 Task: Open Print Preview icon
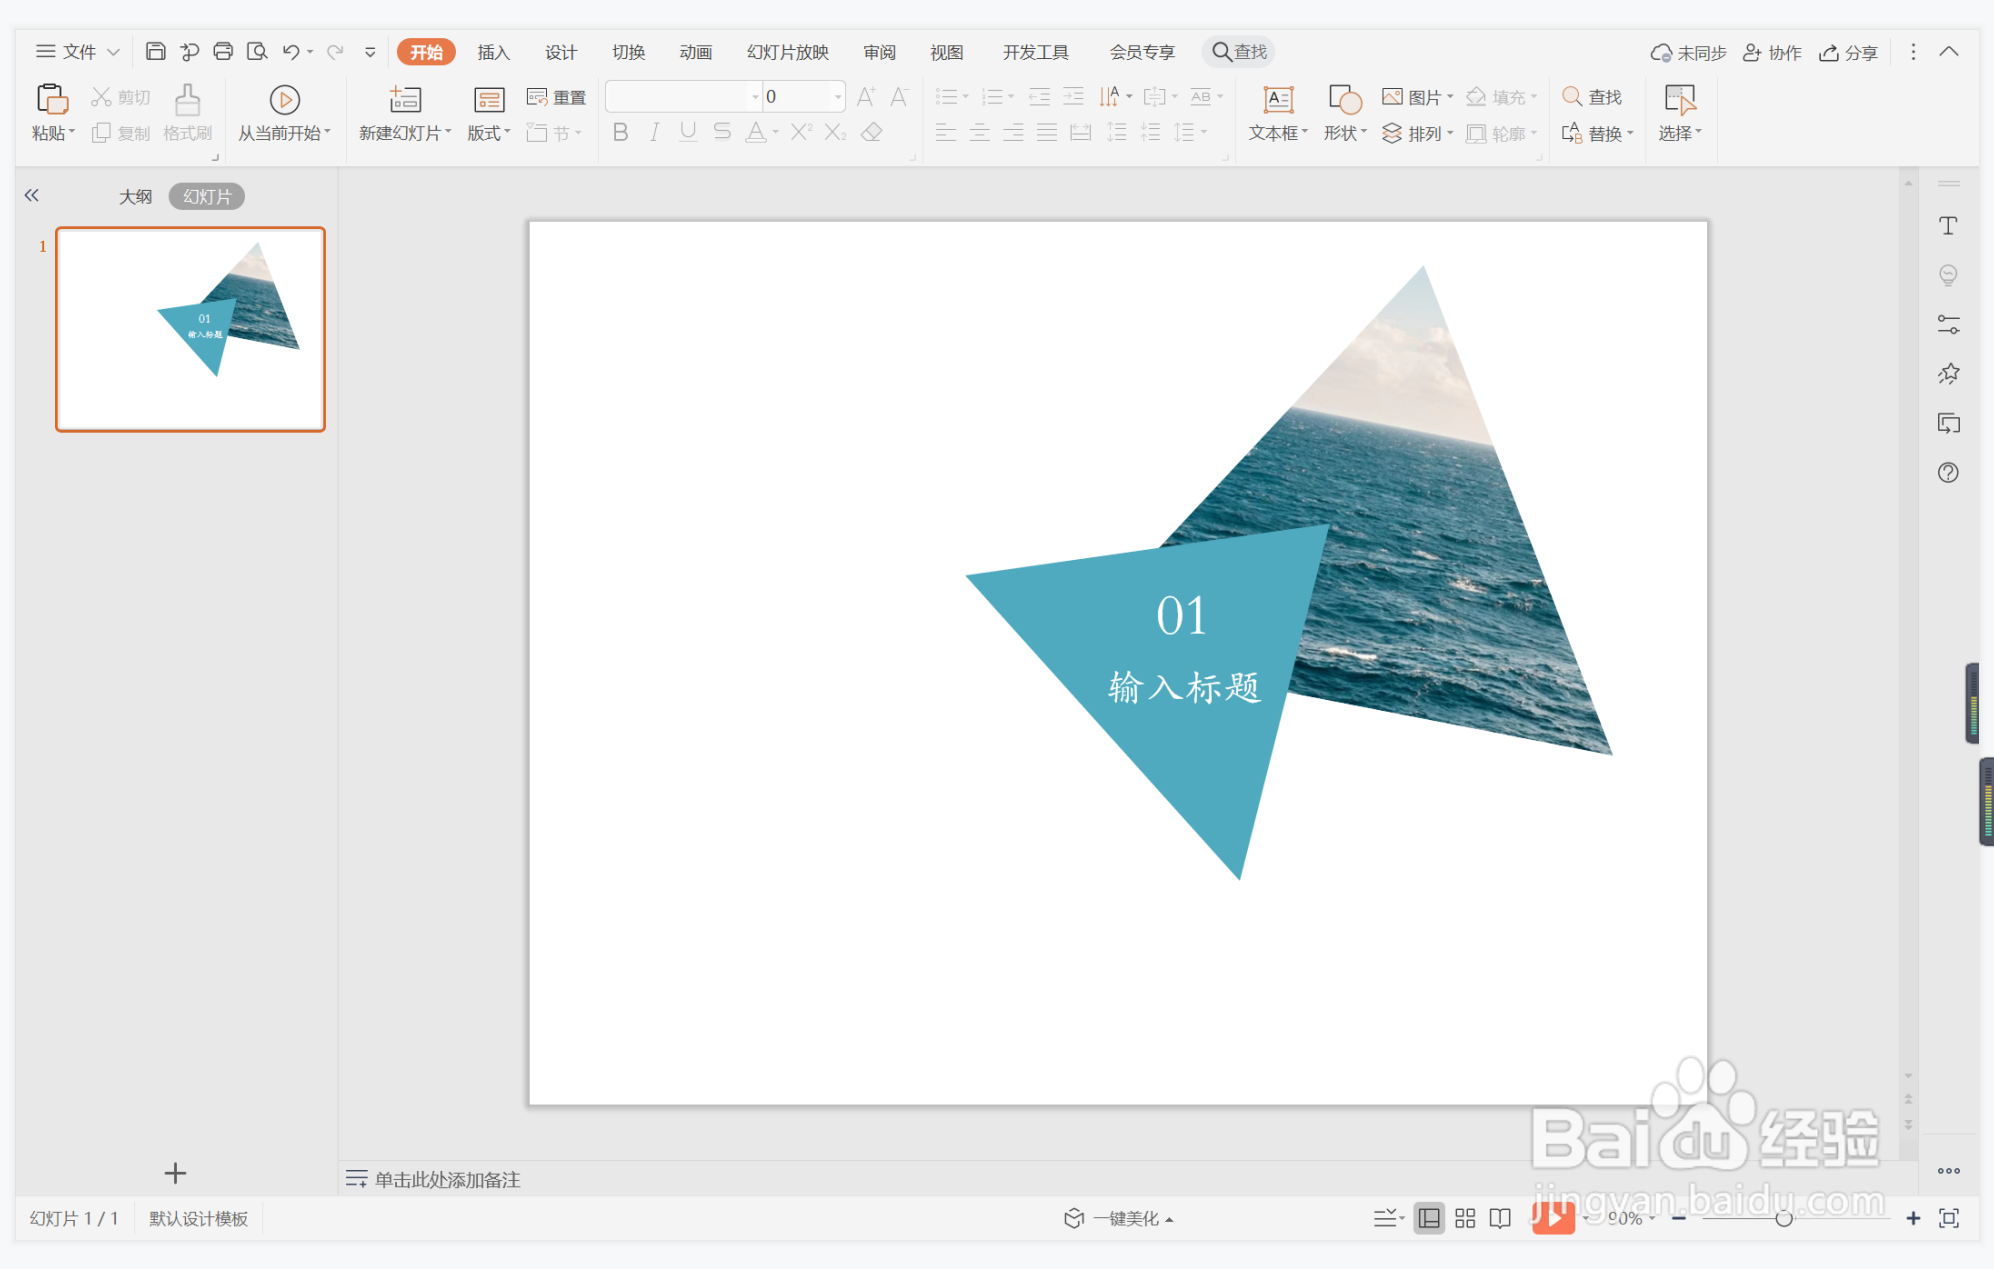[x=257, y=51]
